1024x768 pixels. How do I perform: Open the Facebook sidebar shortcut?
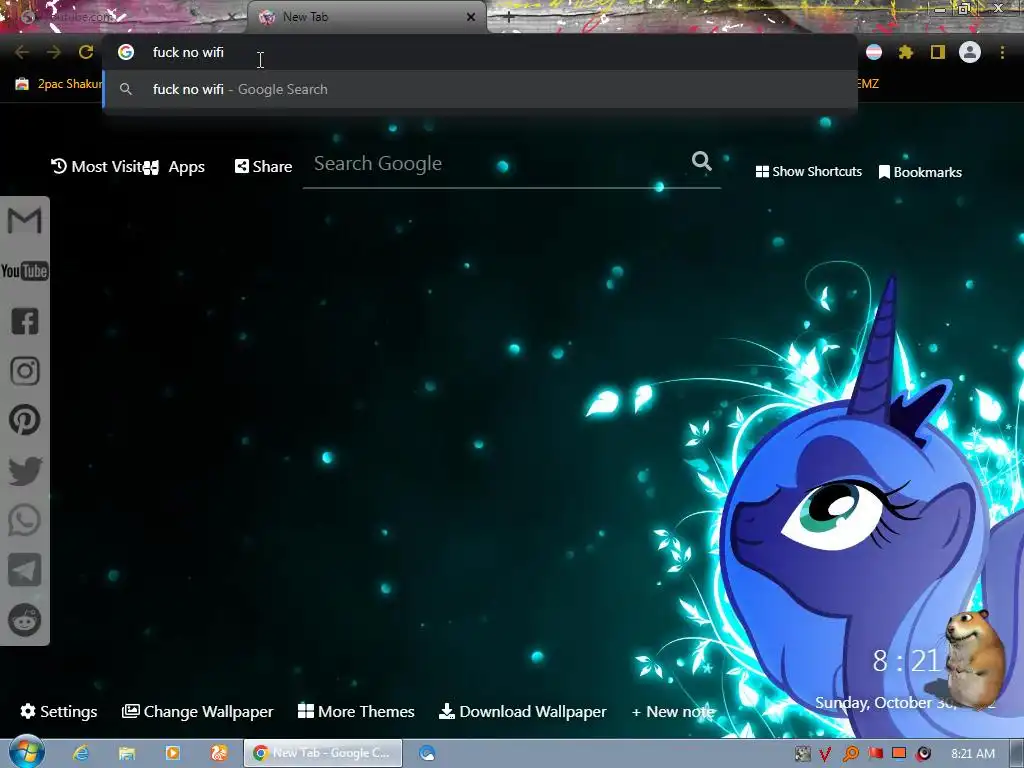(x=25, y=321)
